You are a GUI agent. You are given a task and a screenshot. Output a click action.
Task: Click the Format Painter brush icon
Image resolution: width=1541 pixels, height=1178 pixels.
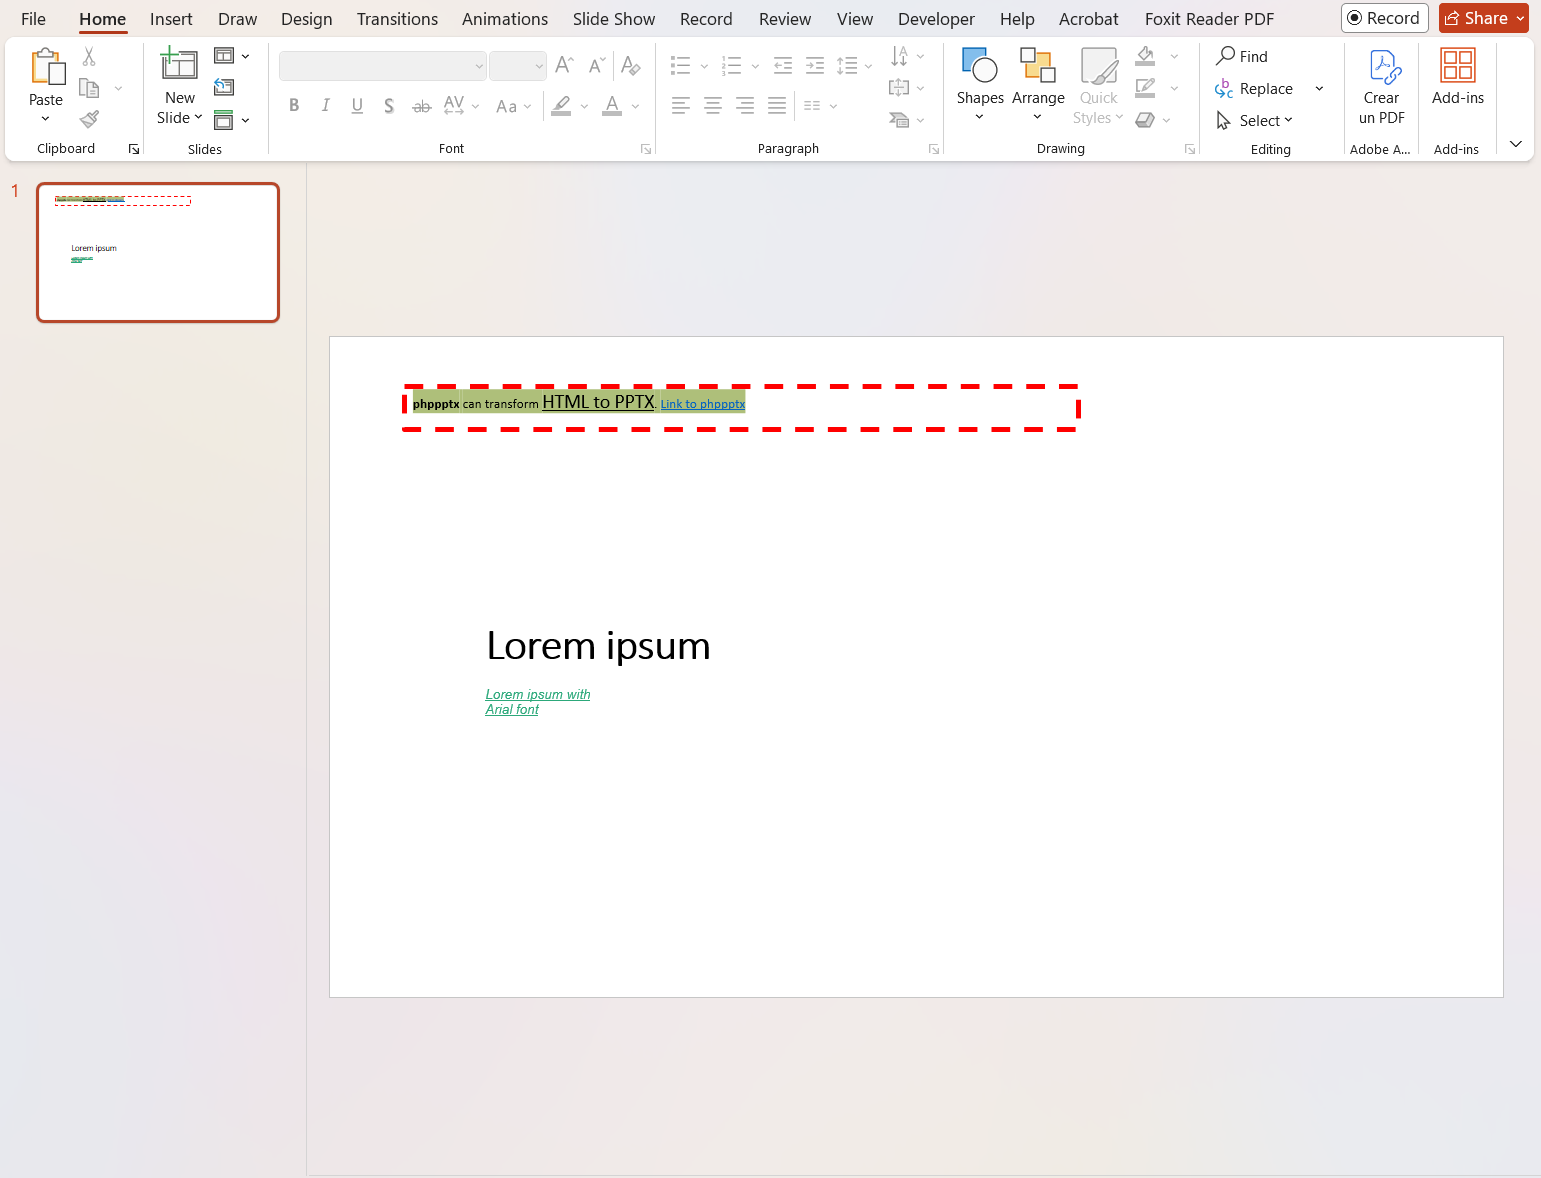point(90,120)
